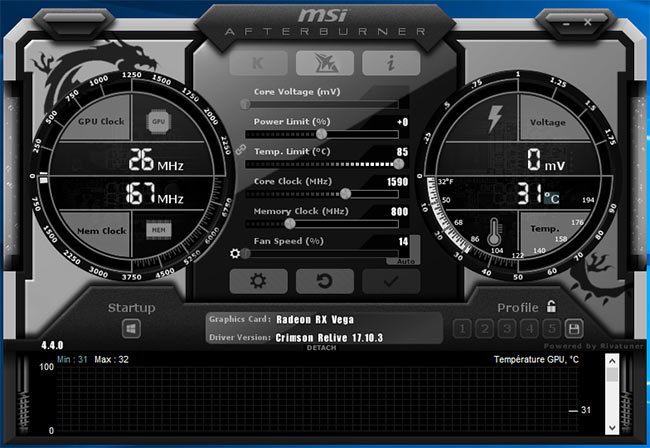650x448 pixels.
Task: Toggle Auto fan speed mode
Action: pyautogui.click(x=406, y=260)
